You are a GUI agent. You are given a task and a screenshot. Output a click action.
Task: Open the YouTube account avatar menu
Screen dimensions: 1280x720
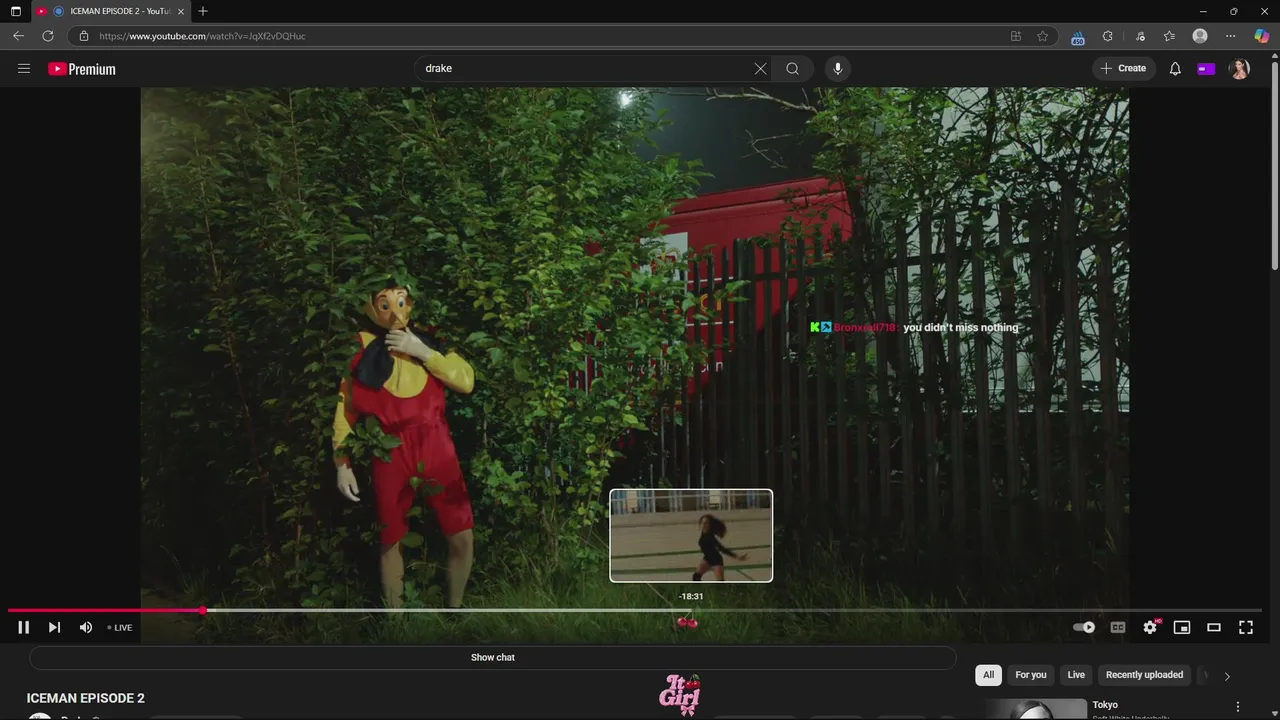(x=1240, y=69)
